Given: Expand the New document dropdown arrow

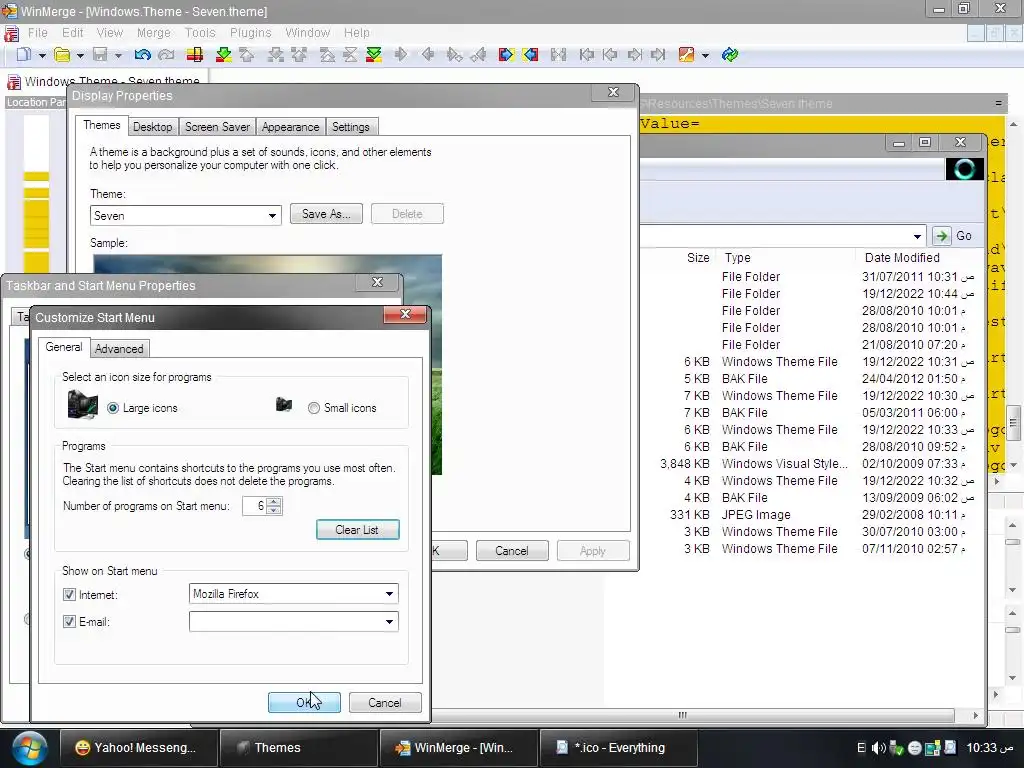Looking at the screenshot, I should coord(42,56).
